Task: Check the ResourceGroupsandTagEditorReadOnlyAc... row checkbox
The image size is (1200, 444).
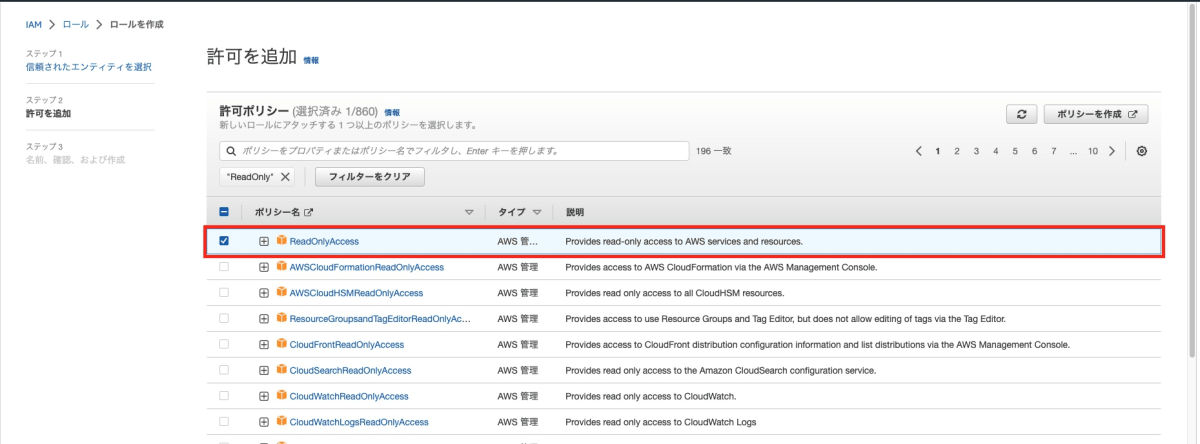Action: (x=224, y=318)
